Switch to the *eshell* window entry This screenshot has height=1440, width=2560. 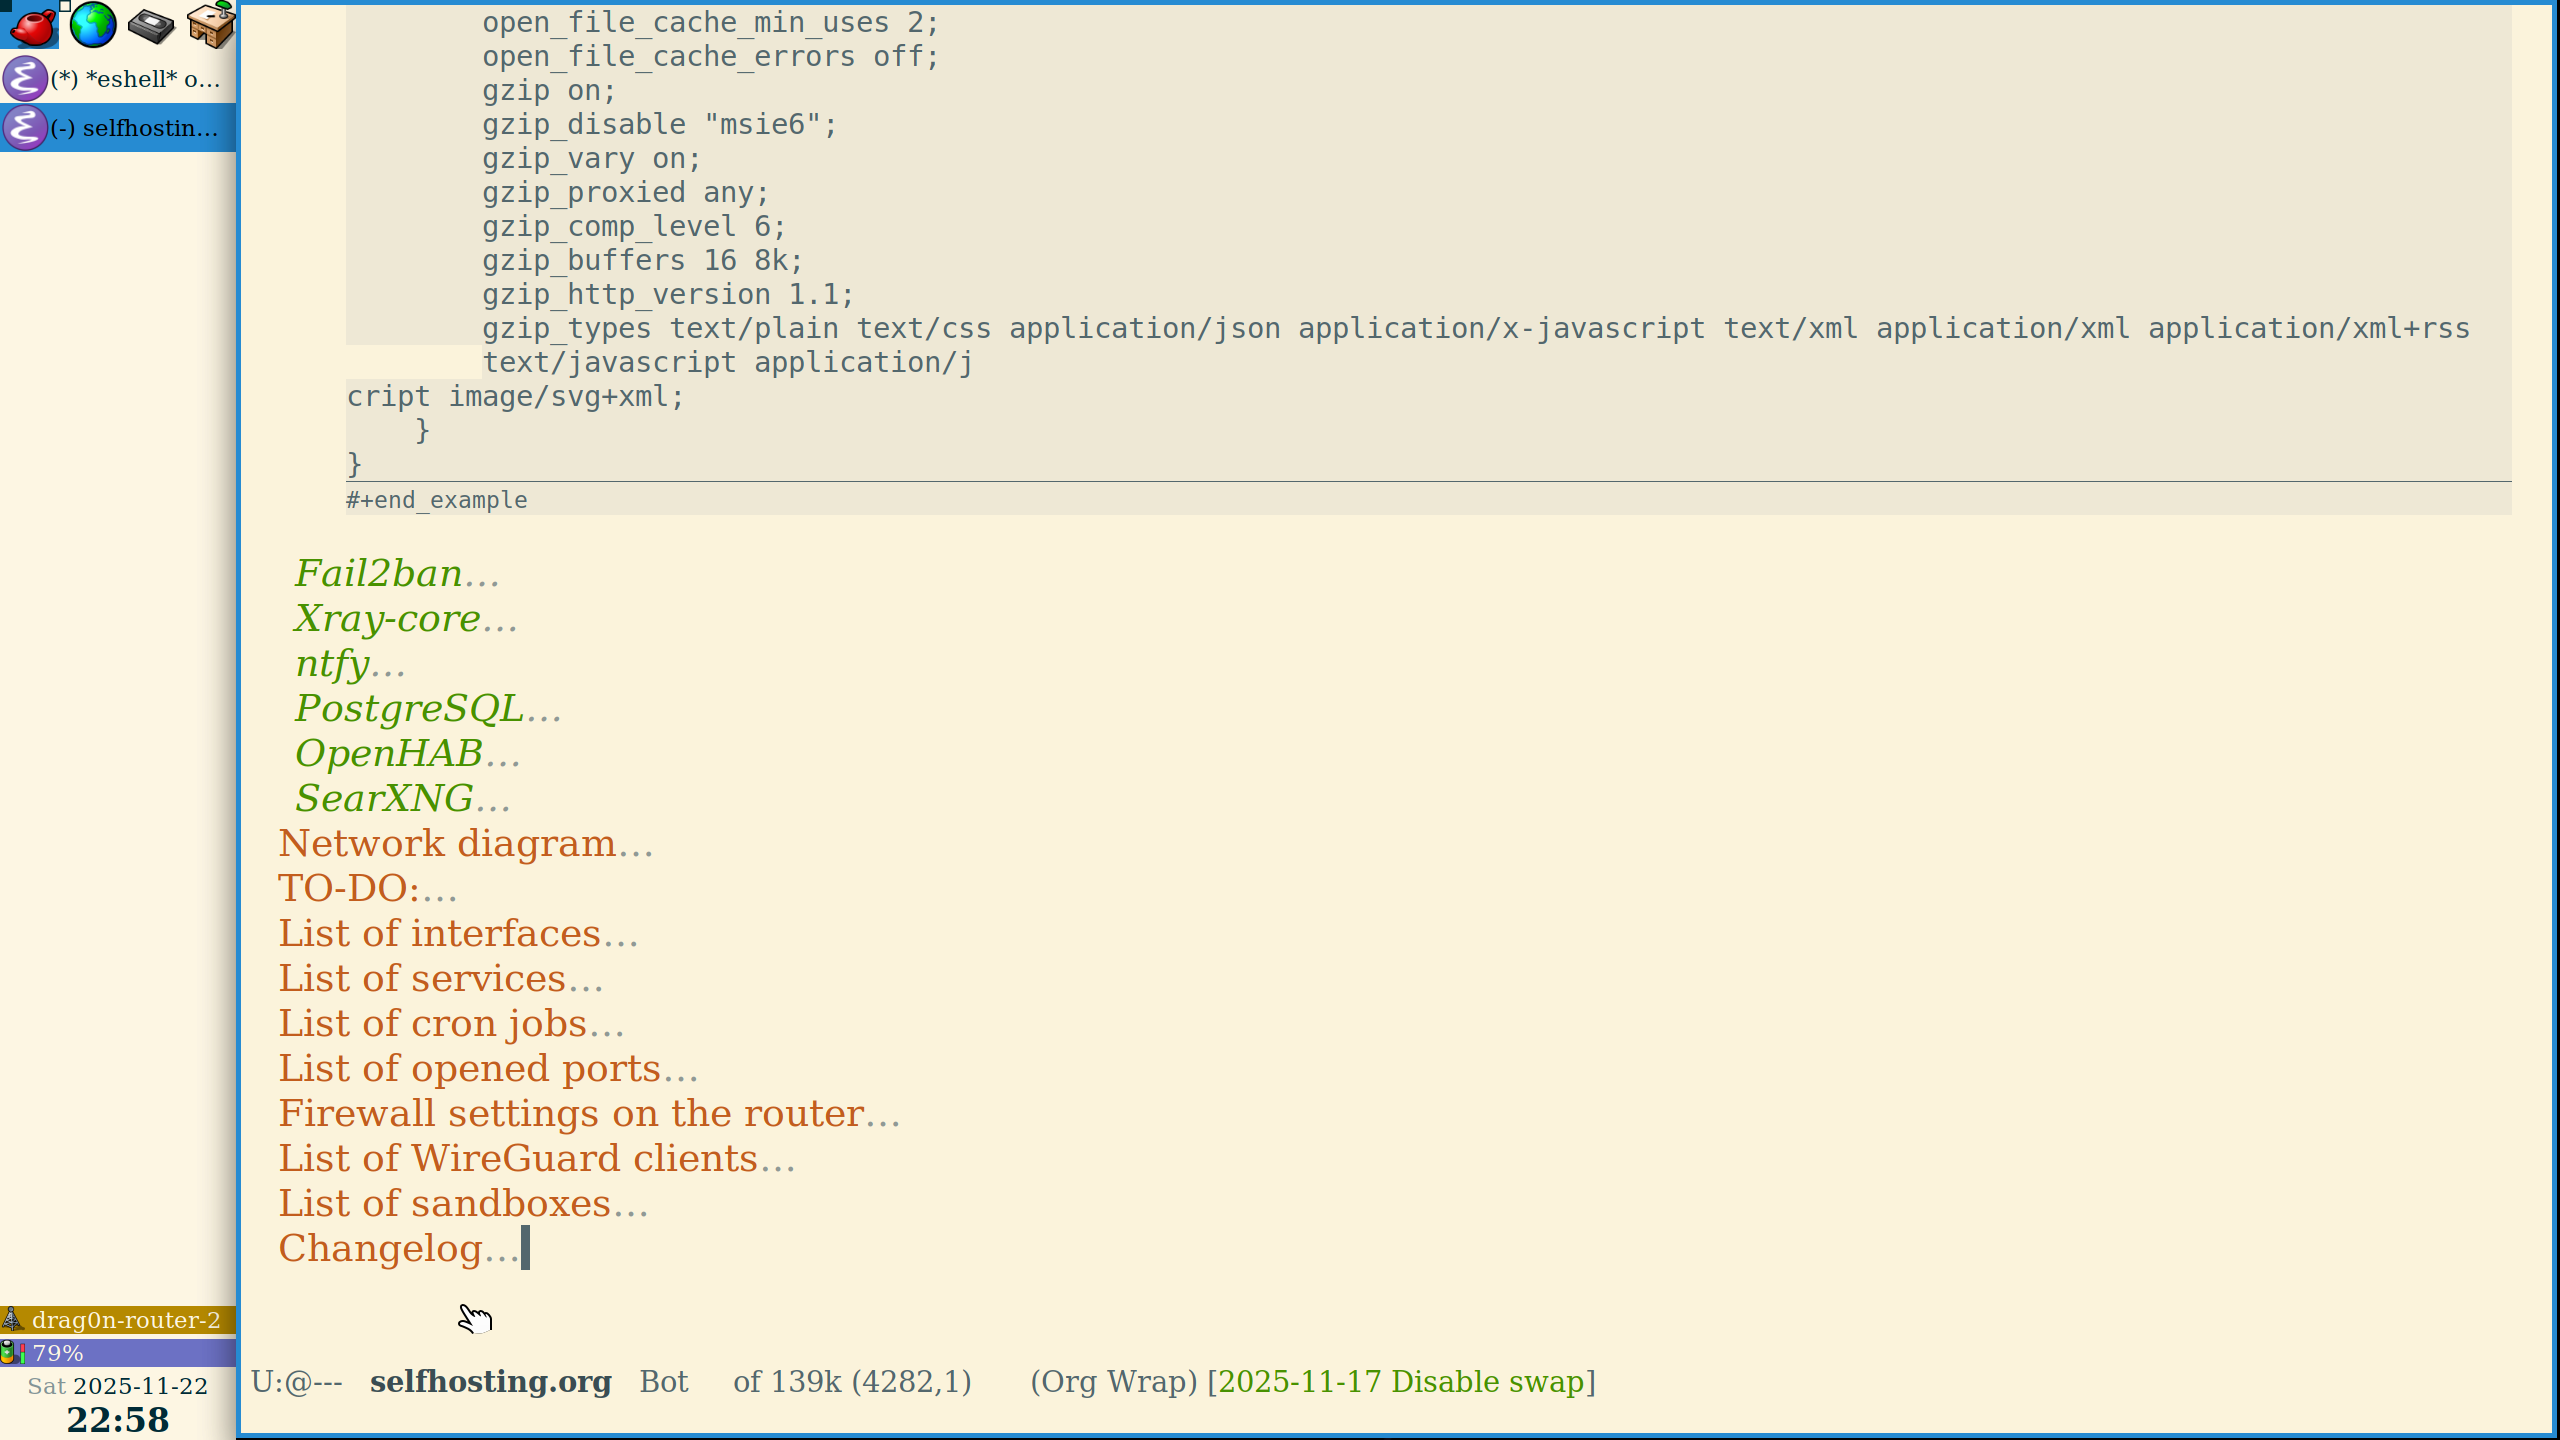(135, 79)
